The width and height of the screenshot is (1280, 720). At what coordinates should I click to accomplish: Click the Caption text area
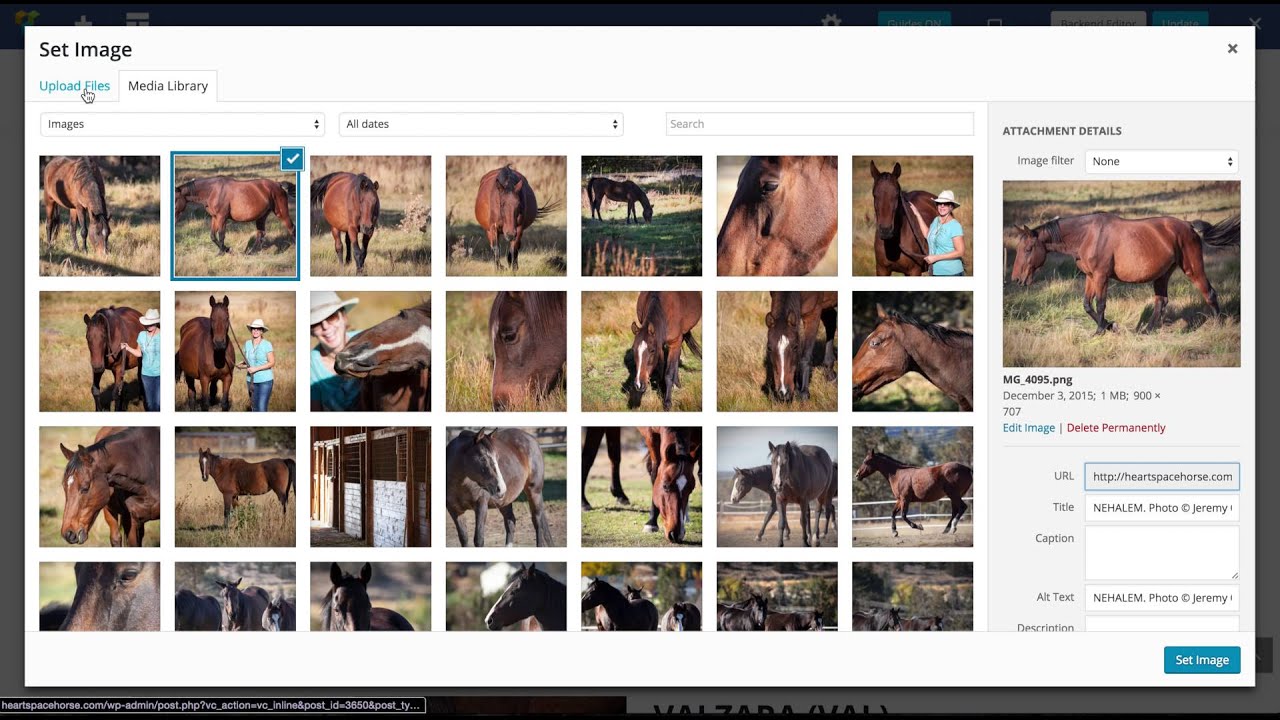[x=1162, y=553]
